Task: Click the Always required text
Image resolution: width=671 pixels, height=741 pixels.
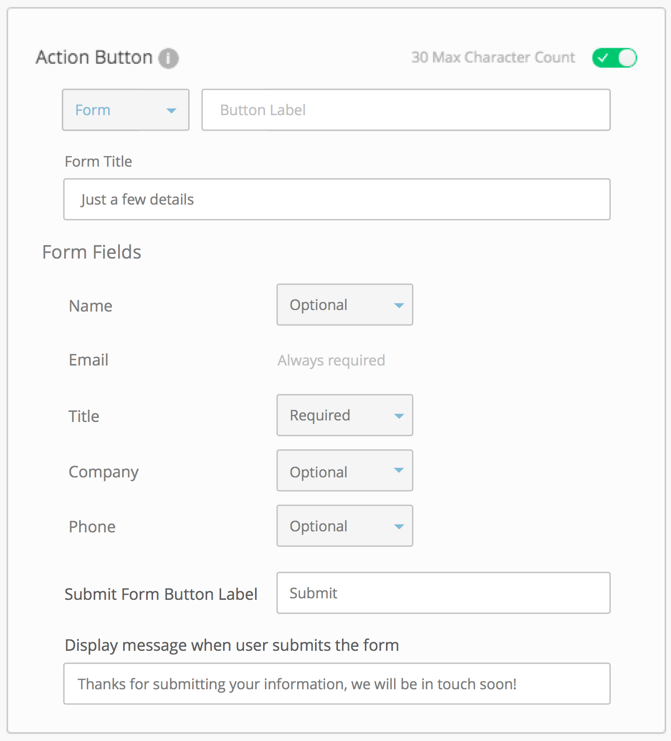Action: point(331,360)
